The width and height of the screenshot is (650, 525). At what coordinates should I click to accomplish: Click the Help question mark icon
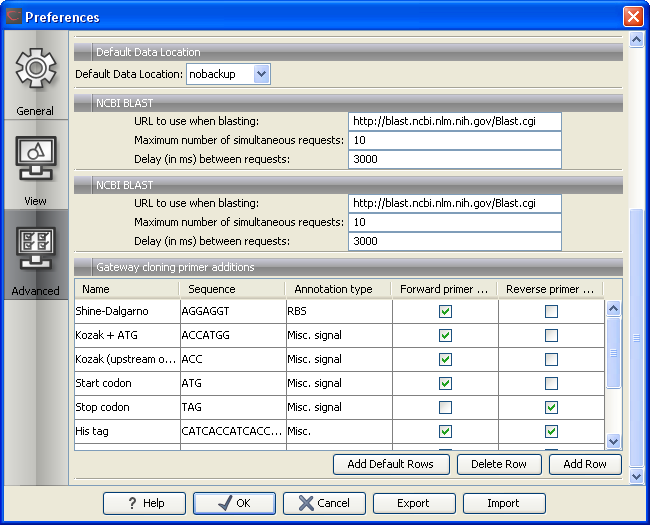click(x=132, y=503)
